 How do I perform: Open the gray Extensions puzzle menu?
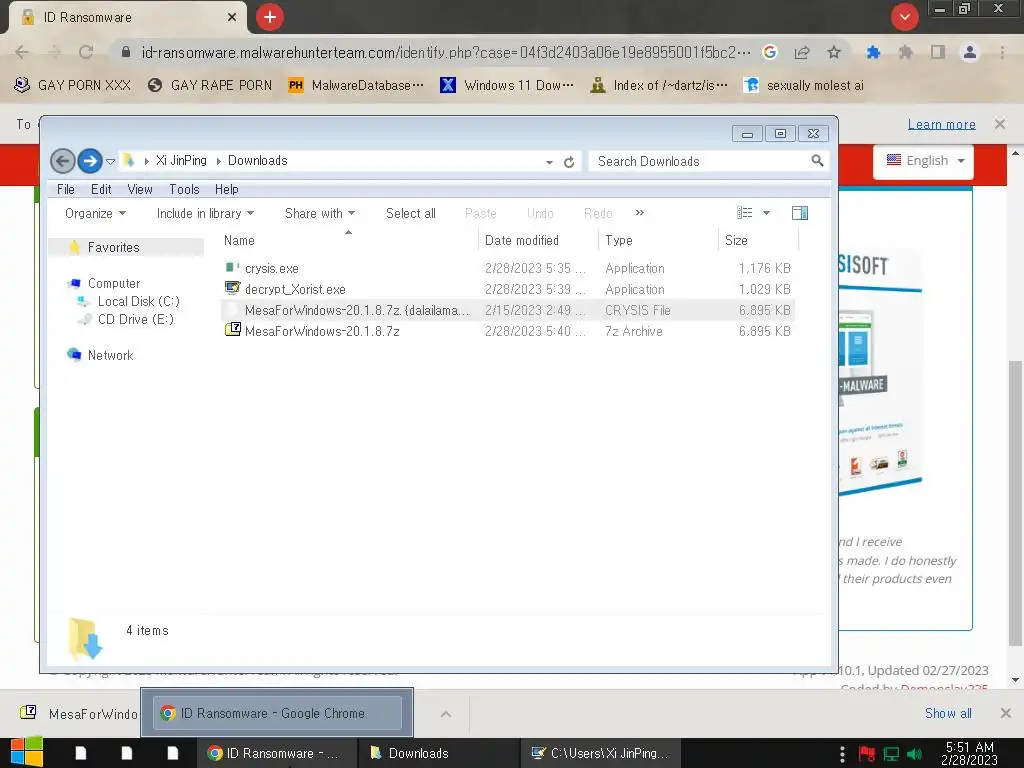[905, 52]
